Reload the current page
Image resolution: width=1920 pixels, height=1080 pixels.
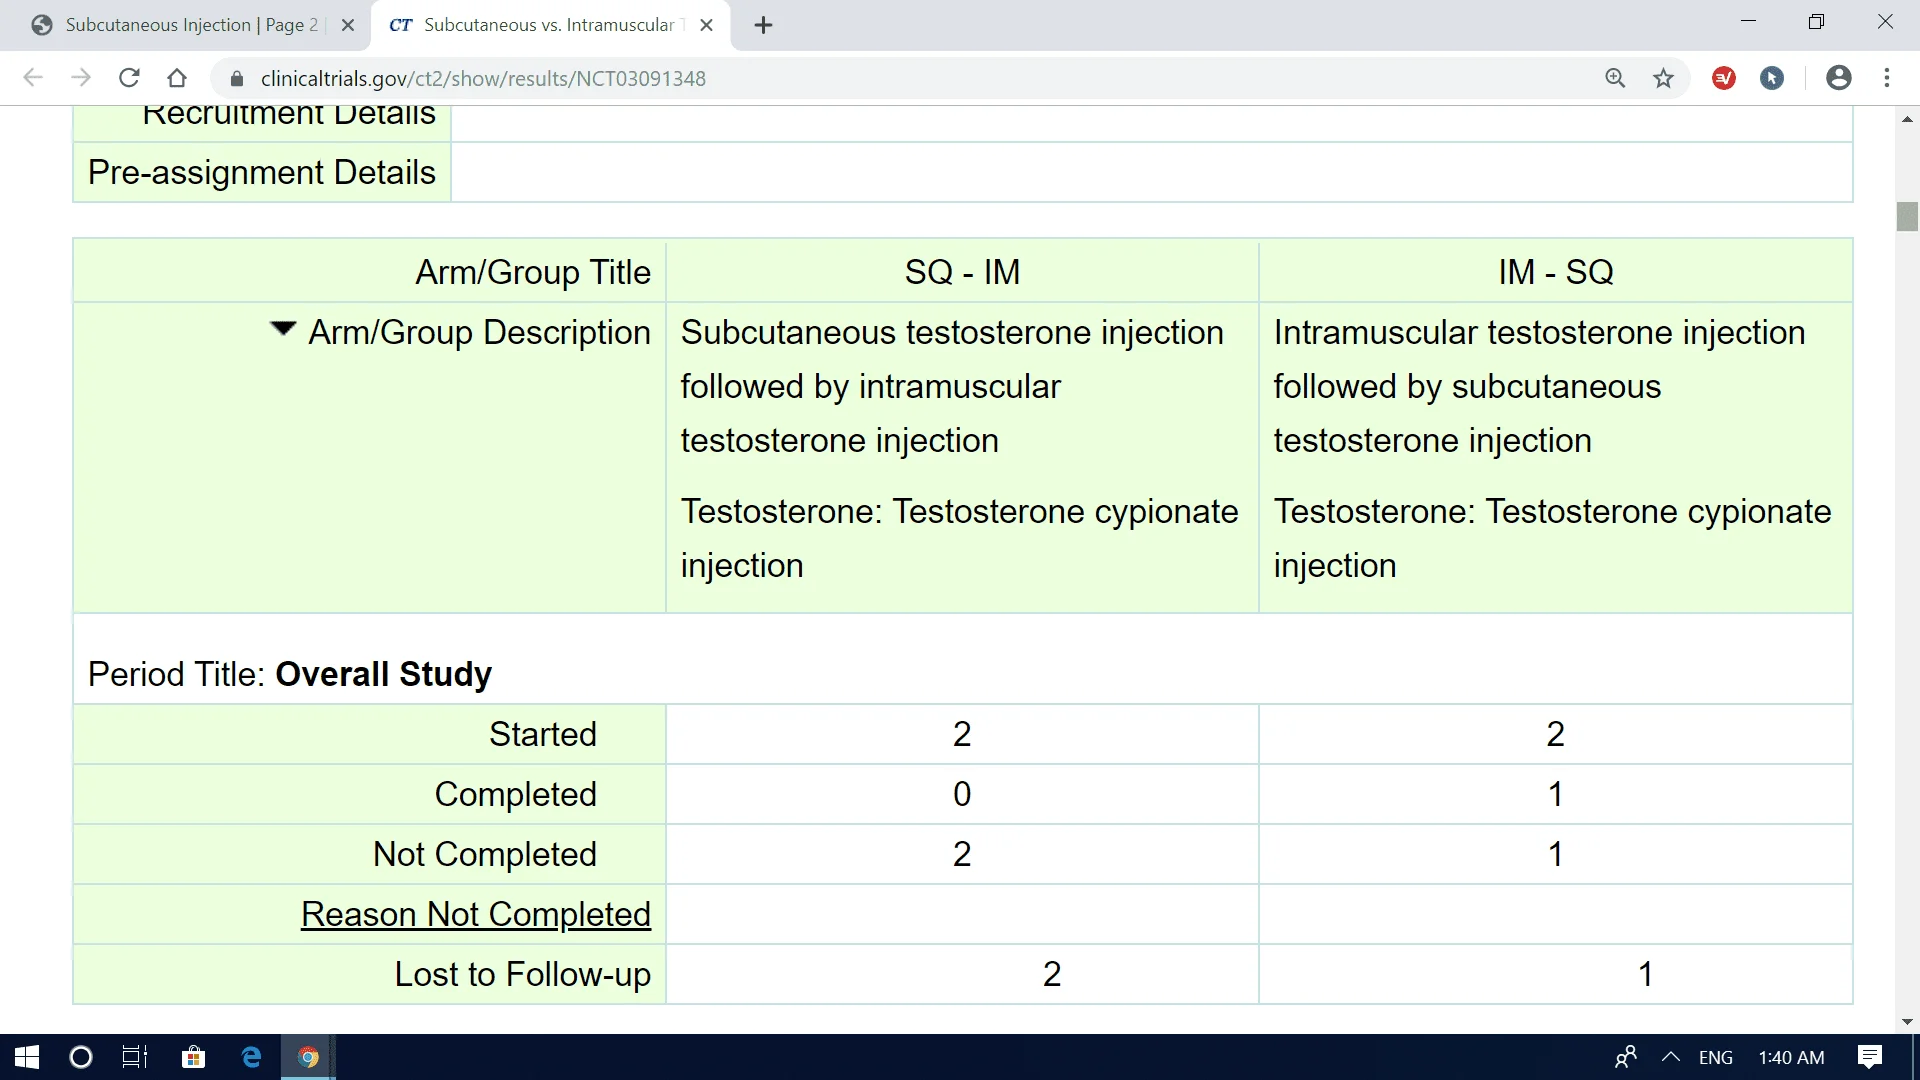tap(129, 78)
